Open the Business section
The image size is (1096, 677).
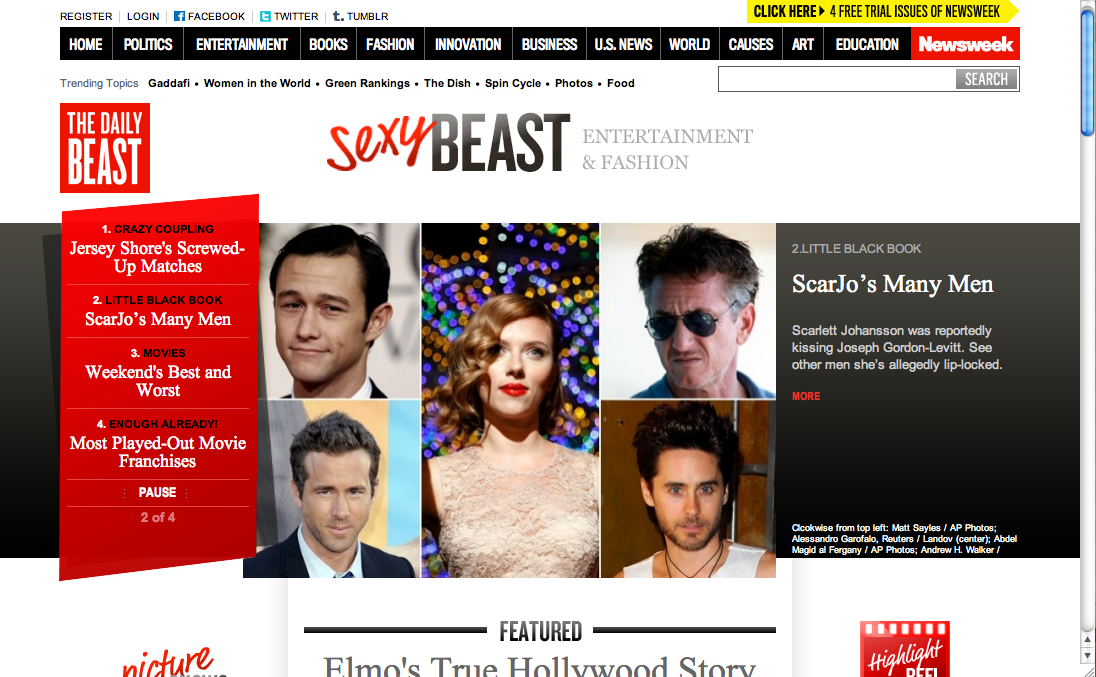click(x=549, y=44)
